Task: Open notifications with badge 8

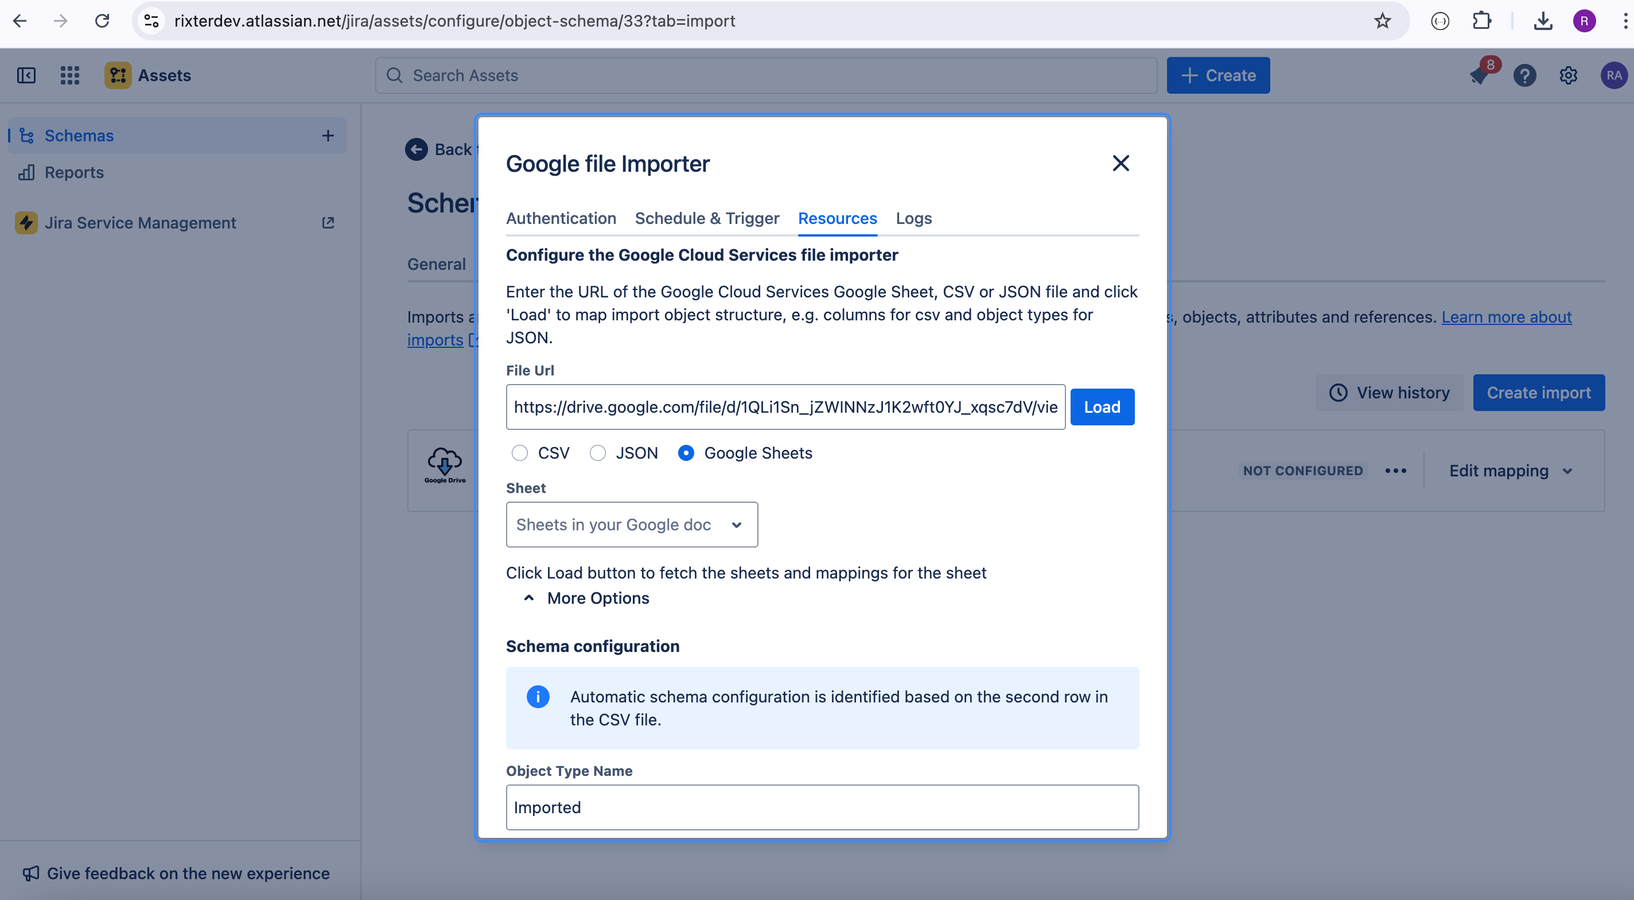Action: pyautogui.click(x=1480, y=74)
